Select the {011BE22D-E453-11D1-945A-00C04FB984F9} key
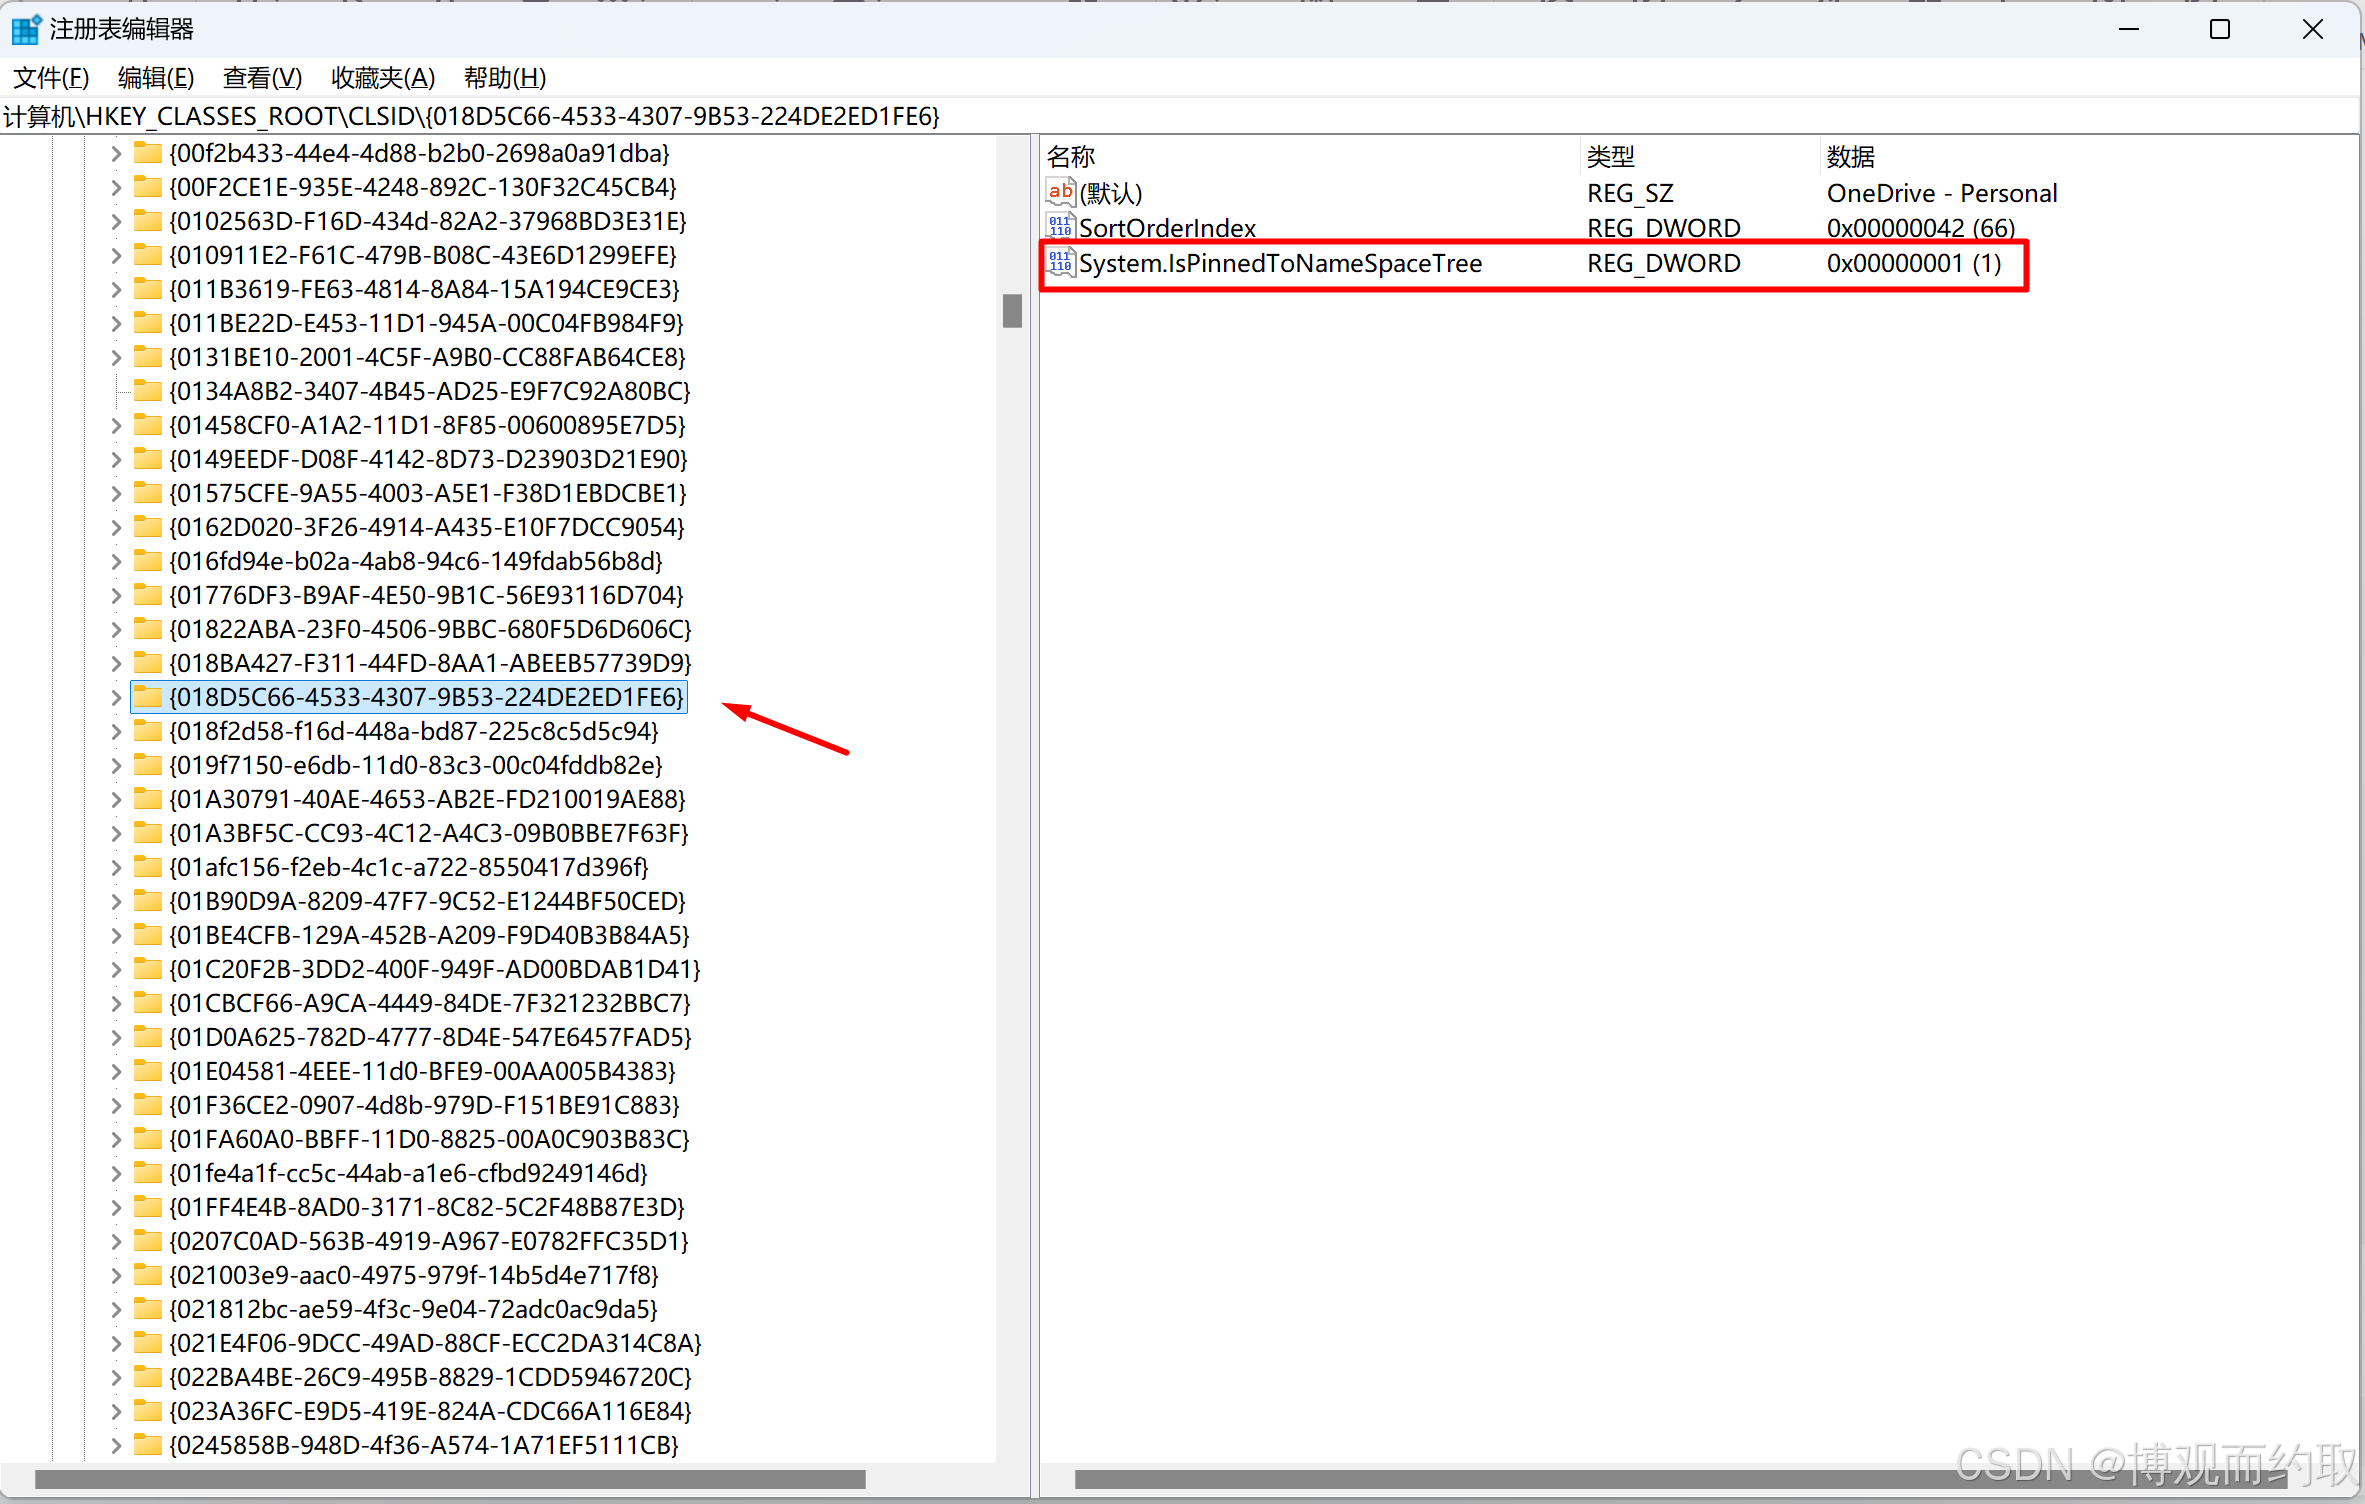 pos(426,323)
